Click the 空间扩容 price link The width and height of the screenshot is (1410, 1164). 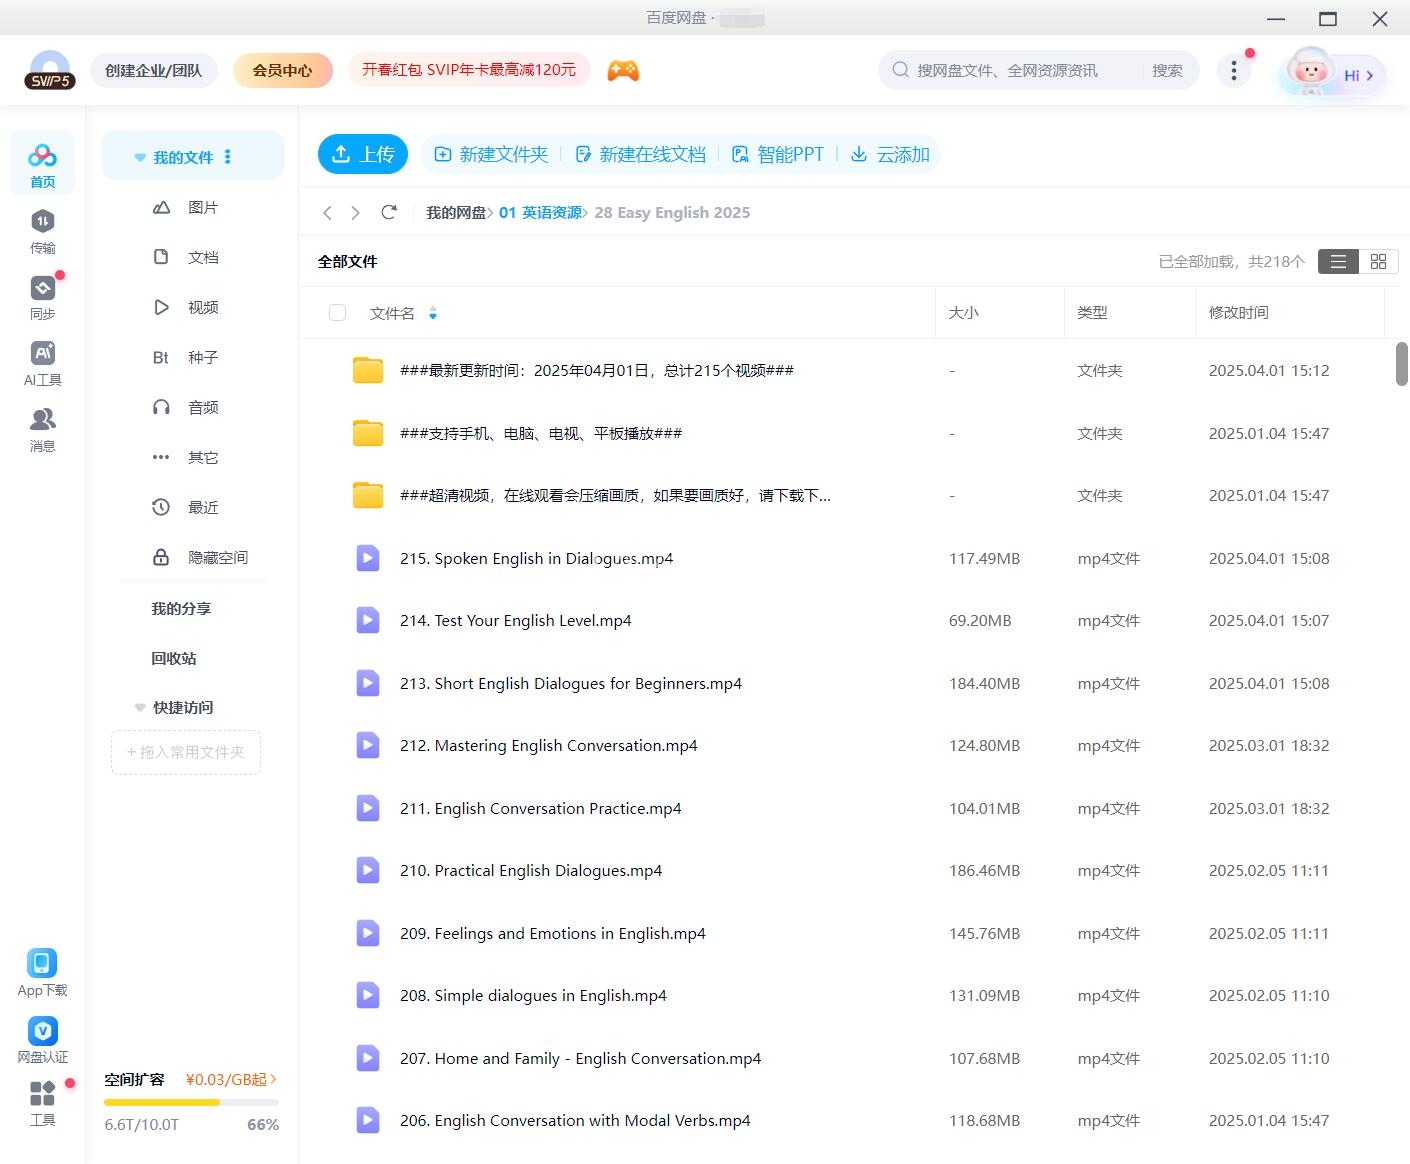(231, 1079)
